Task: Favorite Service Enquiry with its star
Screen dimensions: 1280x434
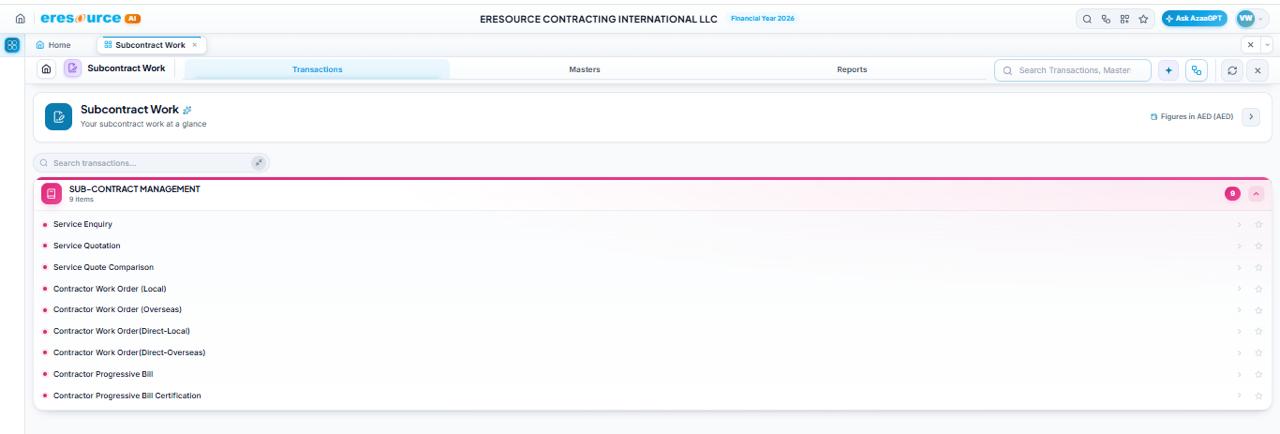Action: point(1259,224)
